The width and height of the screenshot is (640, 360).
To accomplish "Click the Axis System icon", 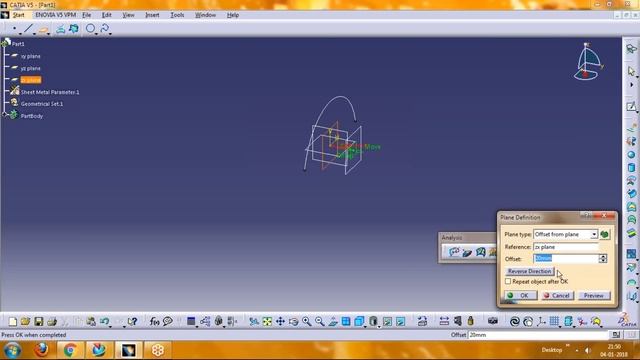I will 541,322.
